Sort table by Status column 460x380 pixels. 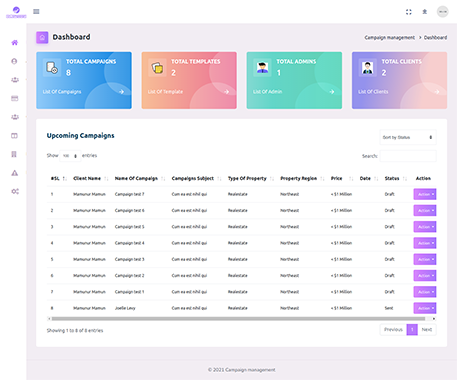coord(396,179)
